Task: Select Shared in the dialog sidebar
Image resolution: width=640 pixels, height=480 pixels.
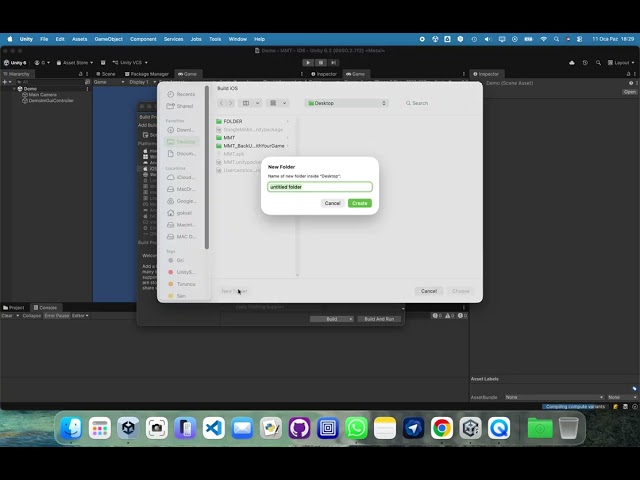Action: tap(182, 106)
